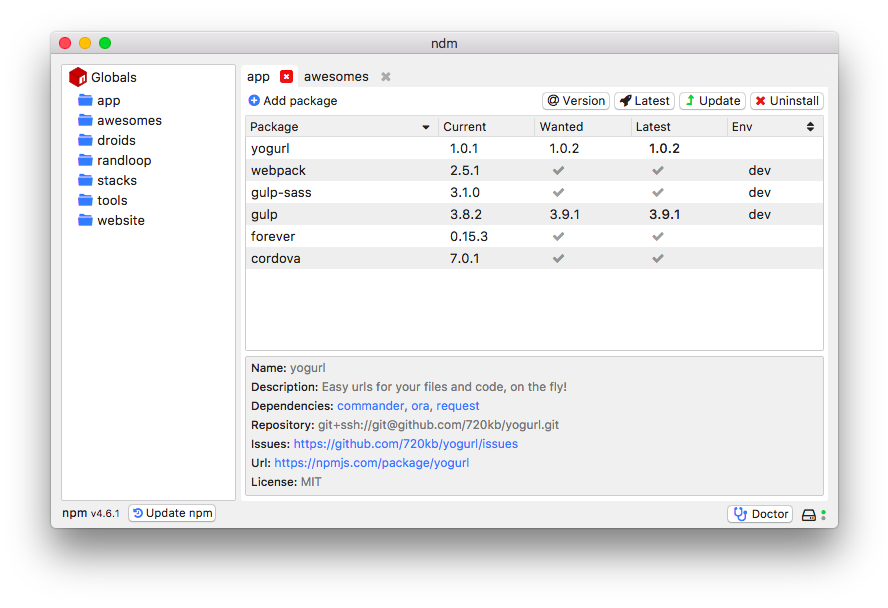Viewport: 888px width, 608px height.
Task: Sort by Package column dropdown arrow
Action: click(426, 127)
